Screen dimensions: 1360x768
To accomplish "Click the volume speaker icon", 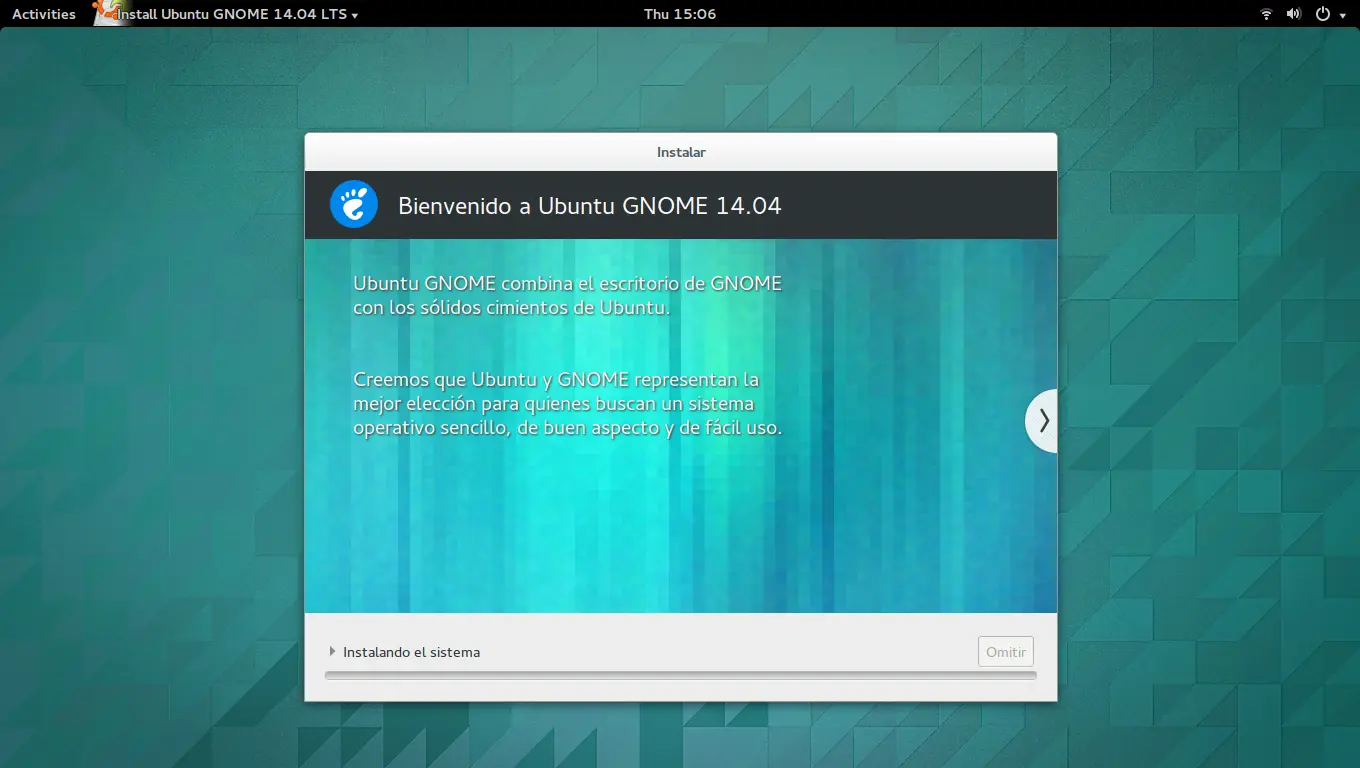I will coord(1294,14).
